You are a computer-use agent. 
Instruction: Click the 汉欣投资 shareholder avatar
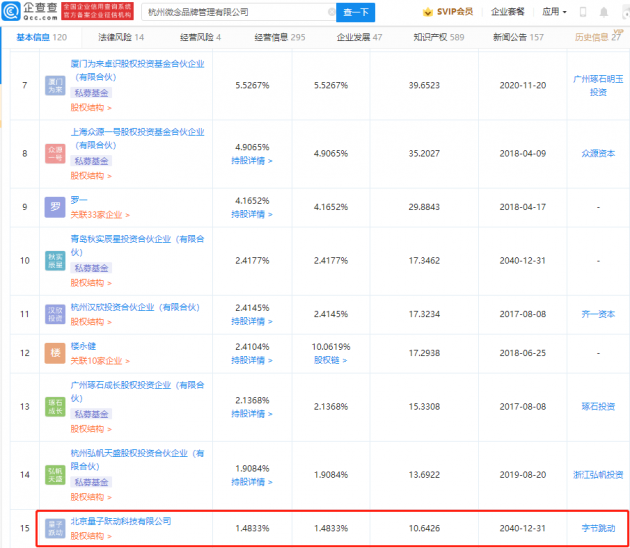(55, 314)
